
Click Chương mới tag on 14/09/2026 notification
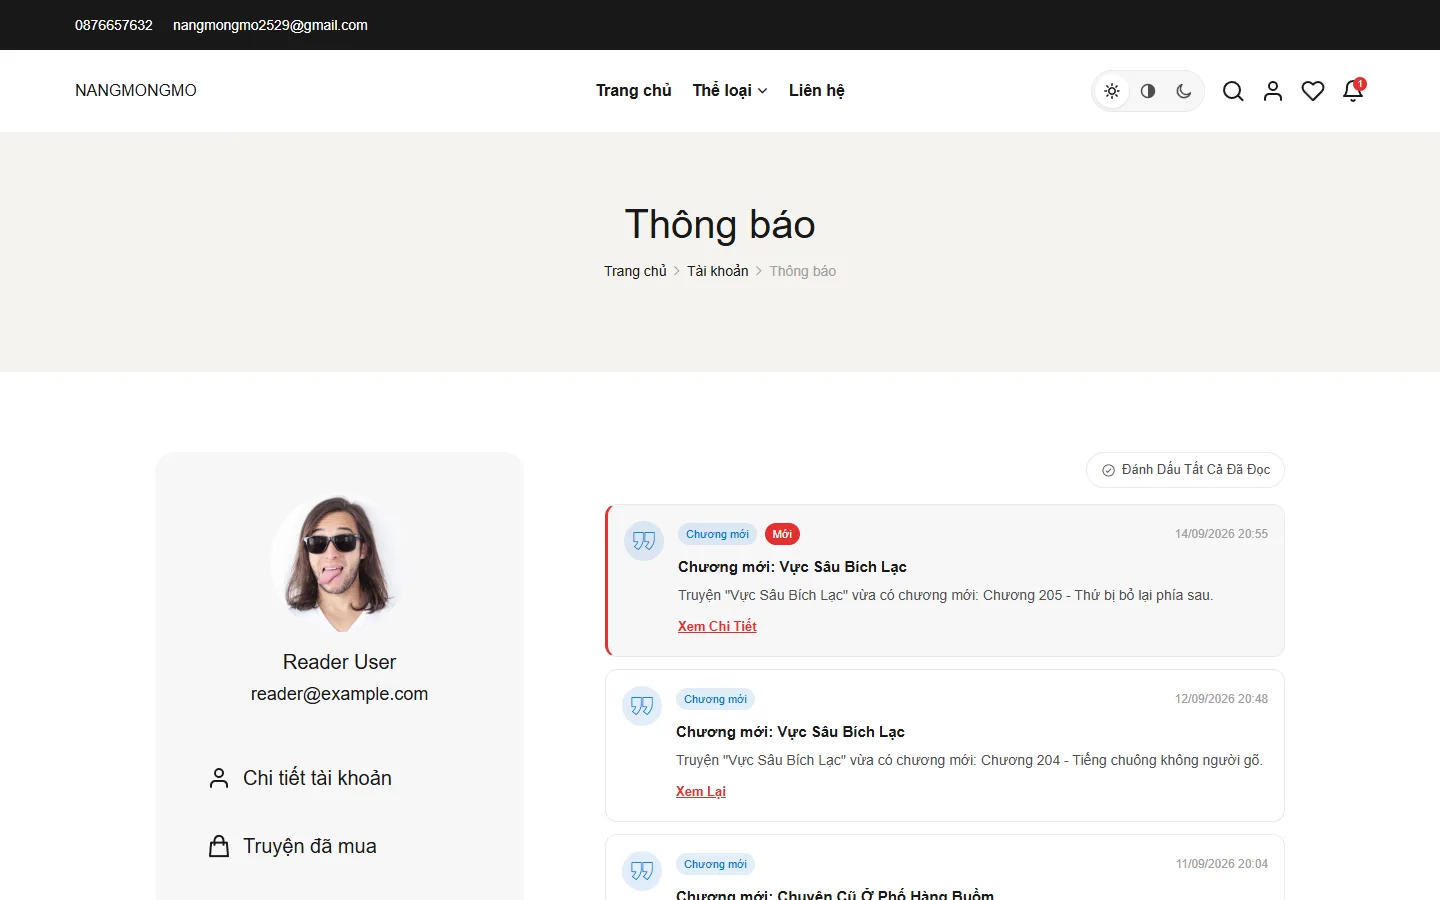(x=717, y=534)
